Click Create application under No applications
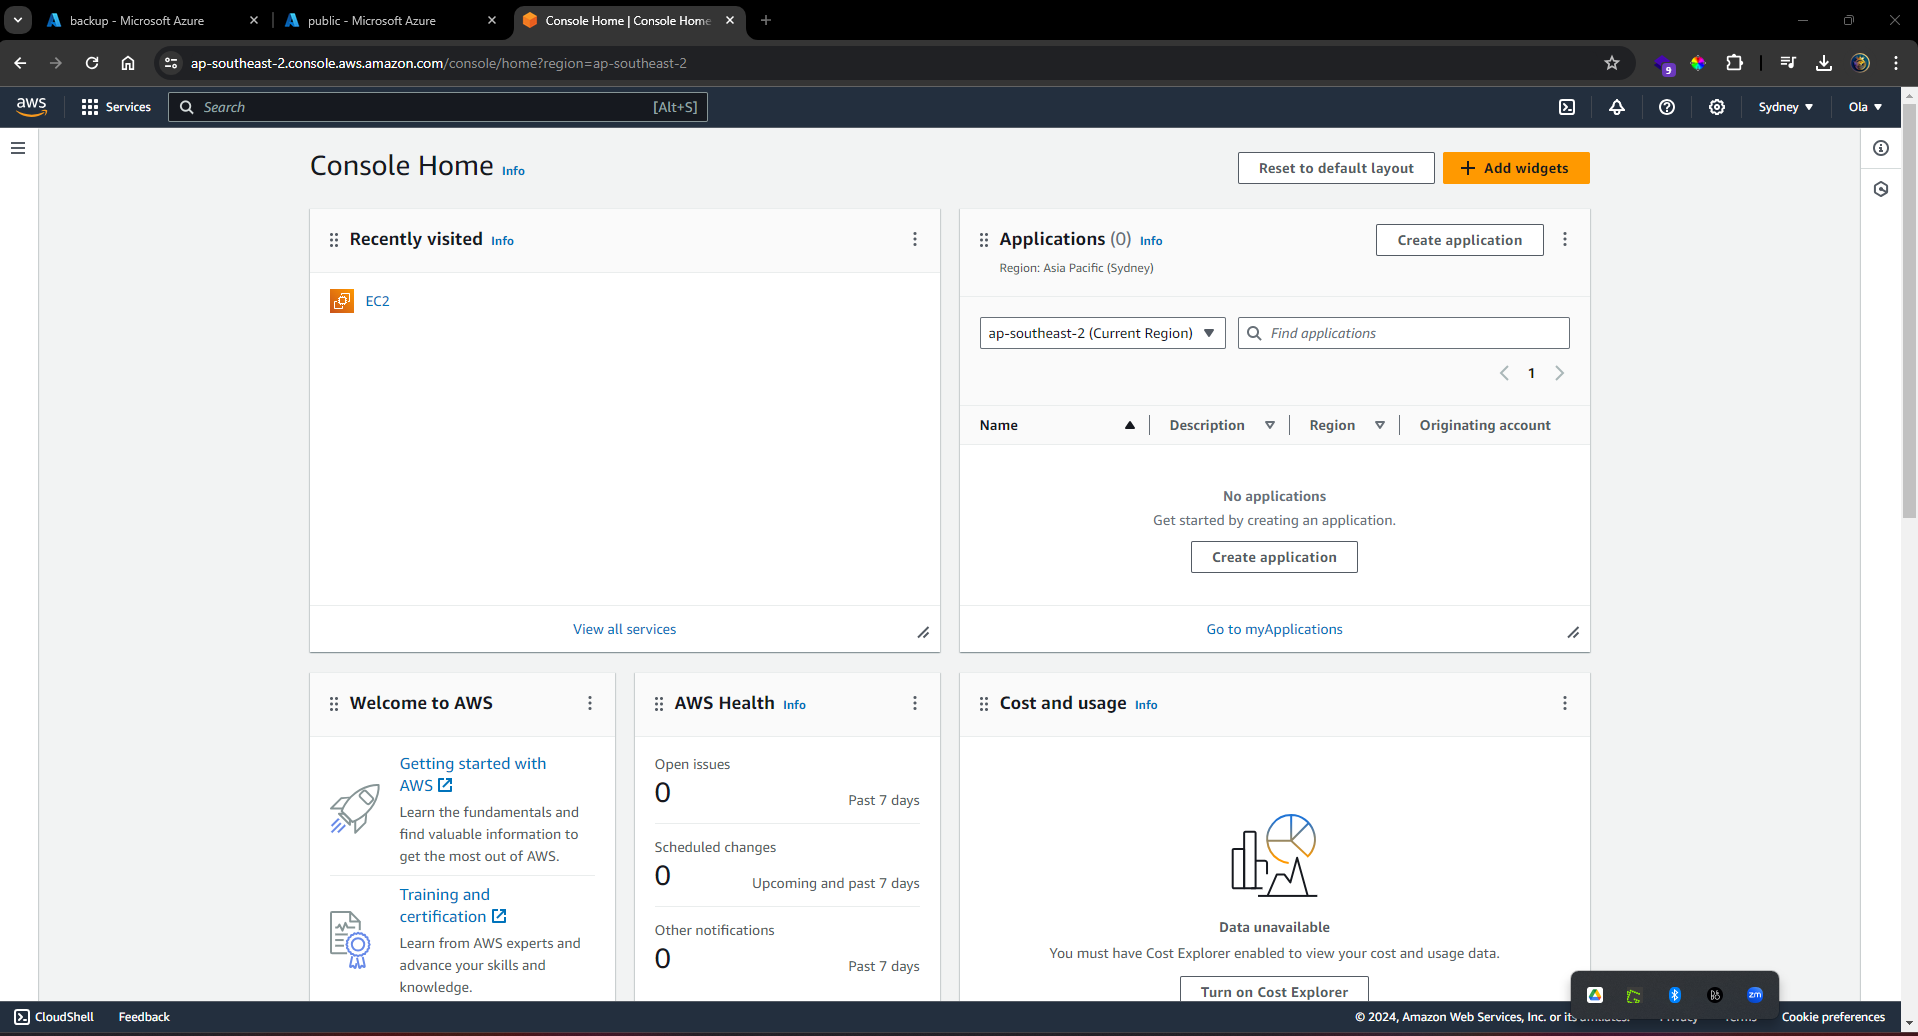This screenshot has height=1036, width=1918. (1274, 557)
